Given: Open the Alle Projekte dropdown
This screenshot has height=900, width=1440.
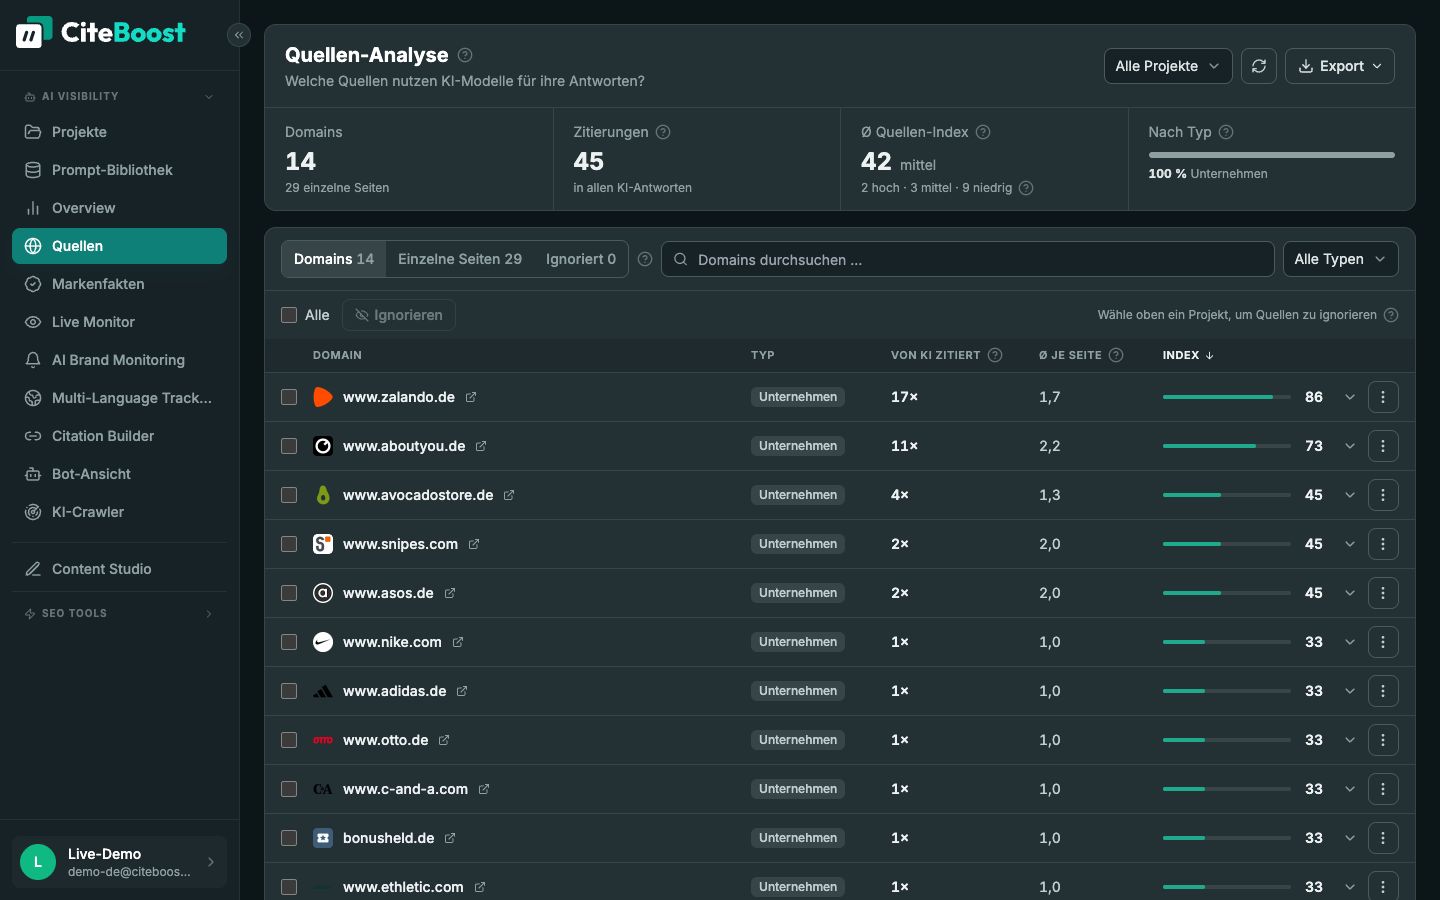Looking at the screenshot, I should pos(1168,66).
